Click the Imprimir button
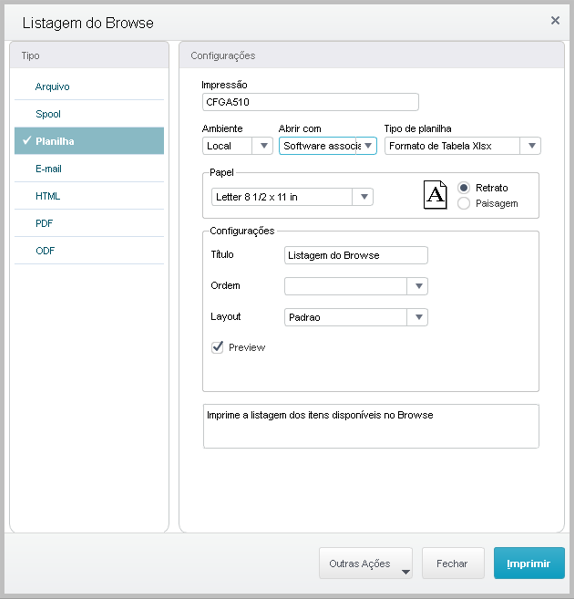The height and width of the screenshot is (599, 574). coord(529,563)
